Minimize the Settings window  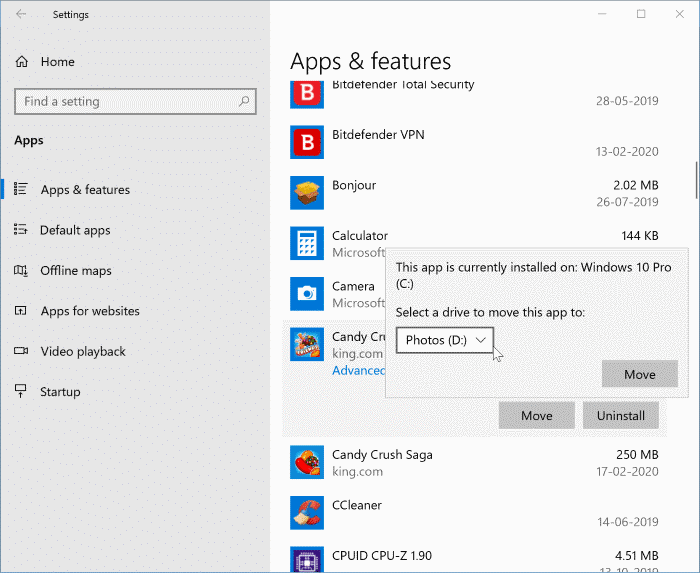pyautogui.click(x=602, y=14)
